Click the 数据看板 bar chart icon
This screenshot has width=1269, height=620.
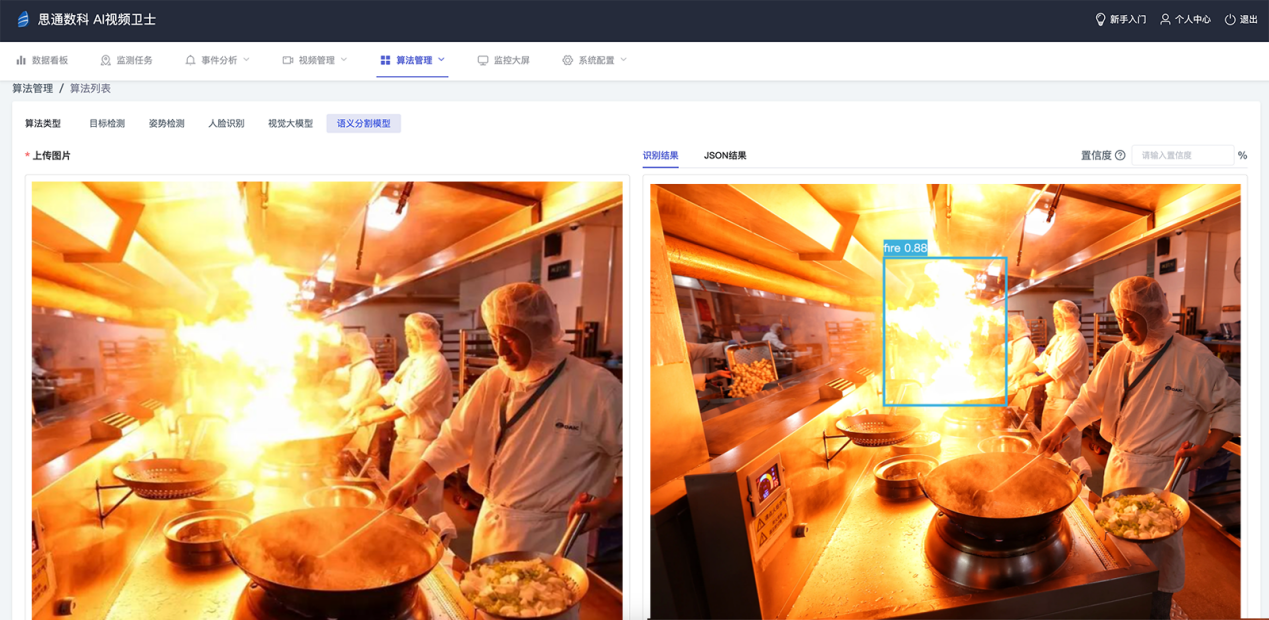(x=21, y=60)
